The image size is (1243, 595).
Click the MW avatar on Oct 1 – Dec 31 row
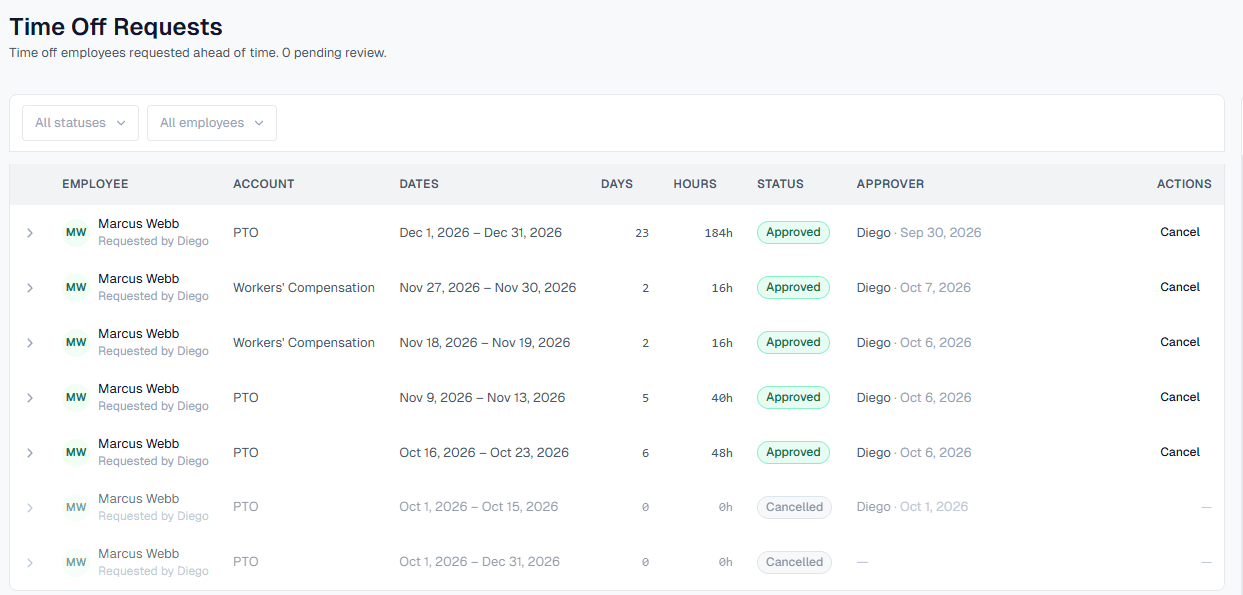(76, 563)
